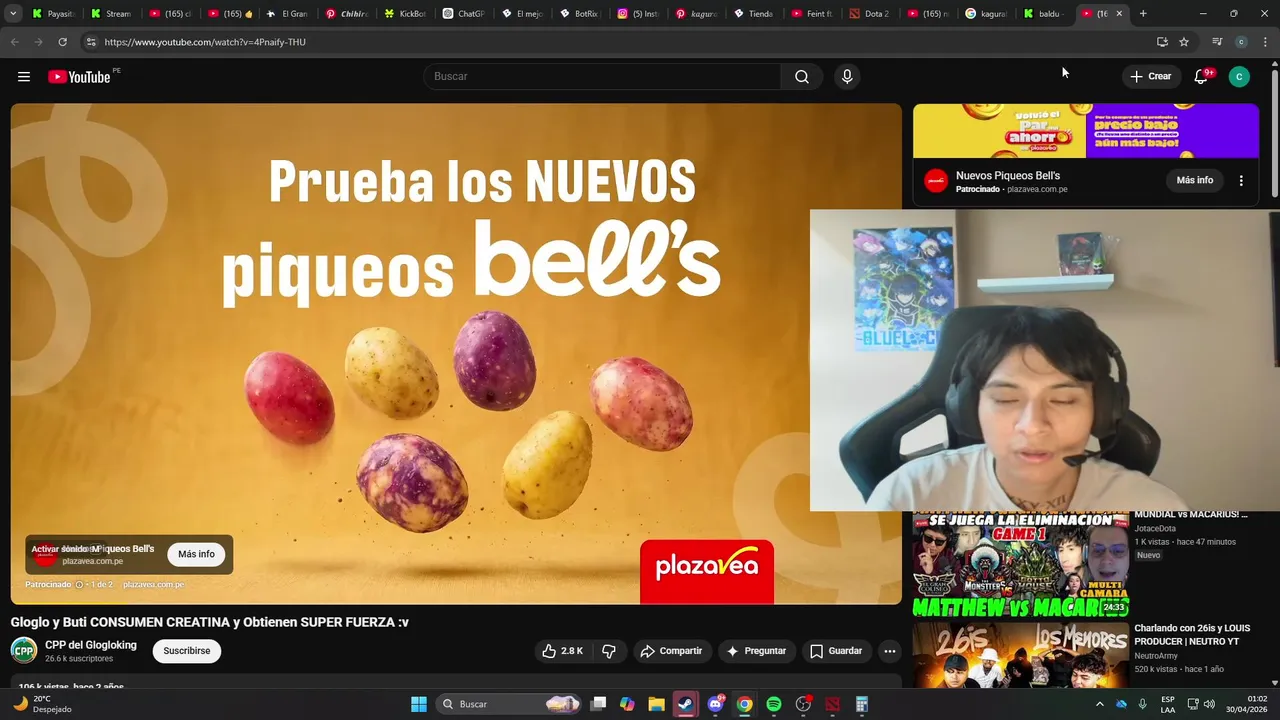1280x720 pixels.
Task: Open Charlando con 26is y LOUIS video title
Action: [x=1191, y=634]
